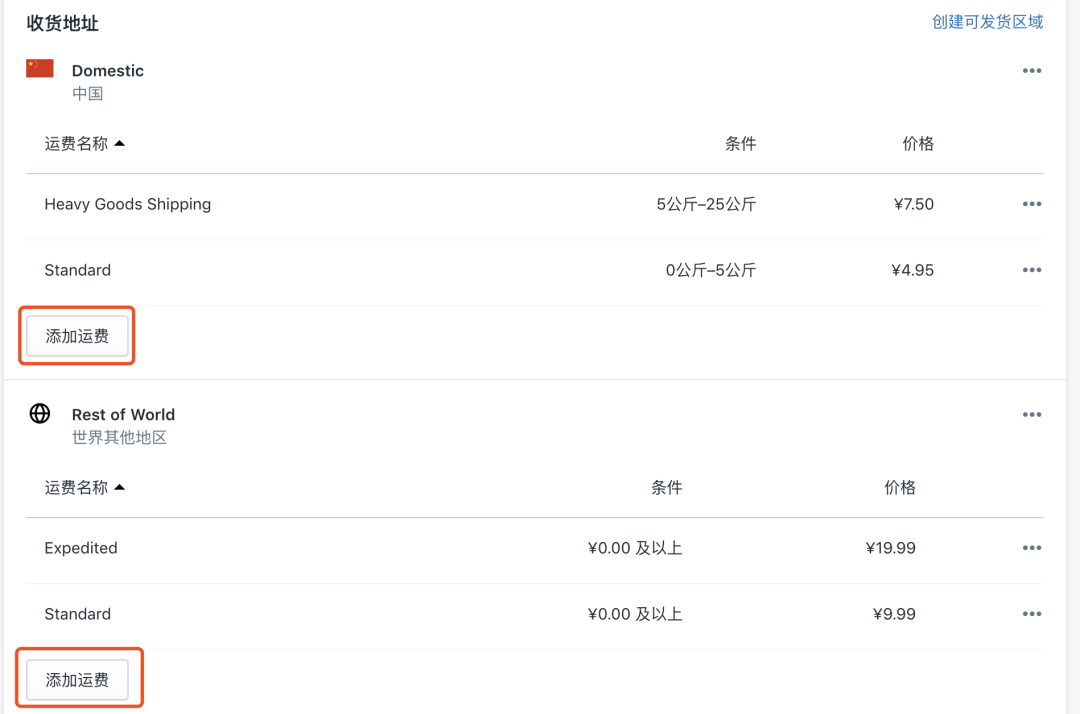1080x714 pixels.
Task: Click the Domestic zone title
Action: click(107, 71)
